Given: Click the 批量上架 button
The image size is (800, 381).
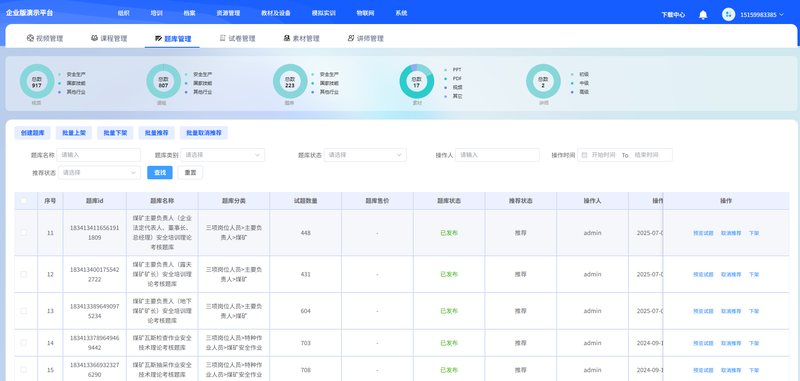Looking at the screenshot, I should click(74, 133).
